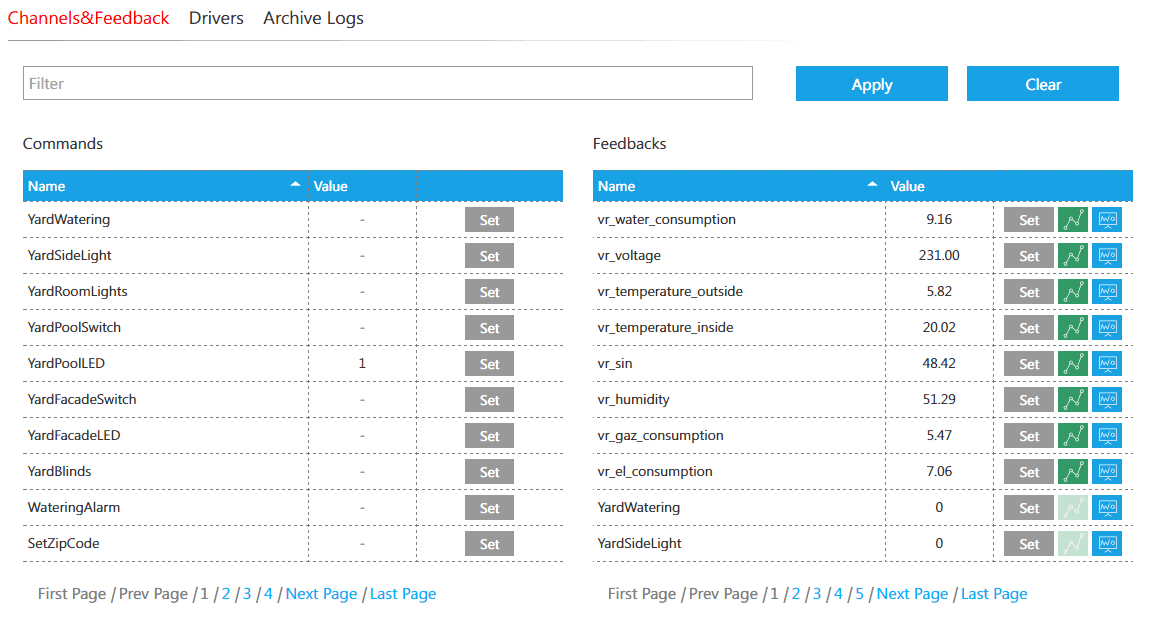The width and height of the screenshot is (1149, 622).
Task: Sort Feedbacks table by Name arrow
Action: [x=872, y=185]
